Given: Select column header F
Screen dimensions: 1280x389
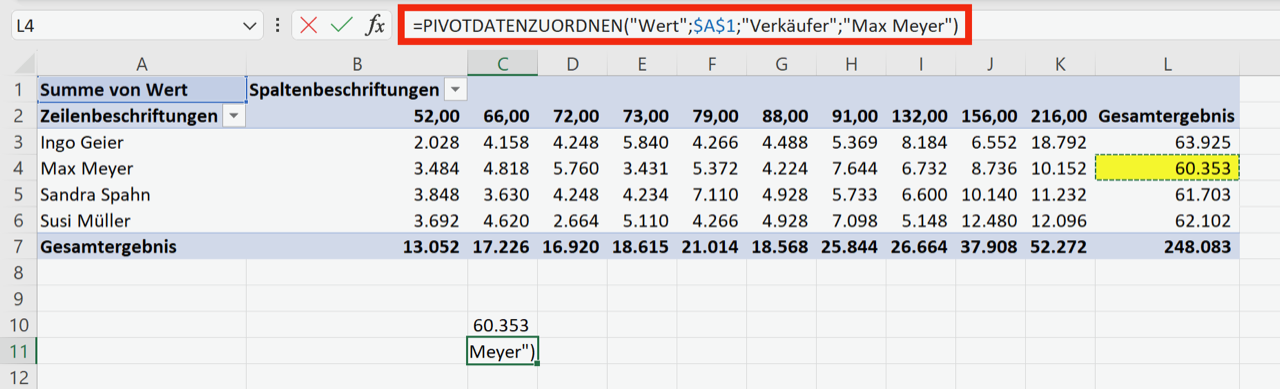Looking at the screenshot, I should click(x=711, y=65).
